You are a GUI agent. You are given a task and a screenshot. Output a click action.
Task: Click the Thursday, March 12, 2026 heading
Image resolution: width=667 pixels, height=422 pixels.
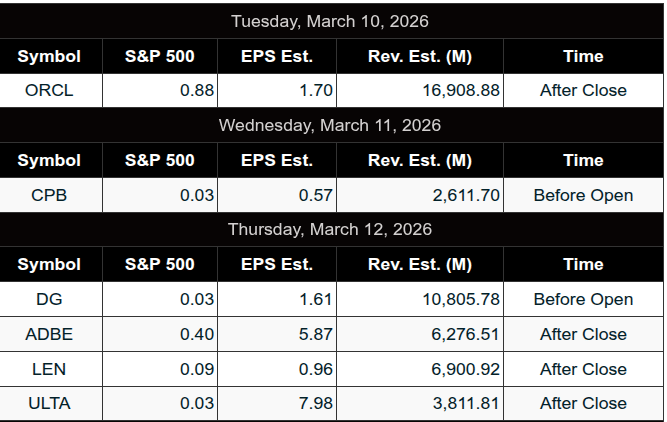tap(331, 229)
